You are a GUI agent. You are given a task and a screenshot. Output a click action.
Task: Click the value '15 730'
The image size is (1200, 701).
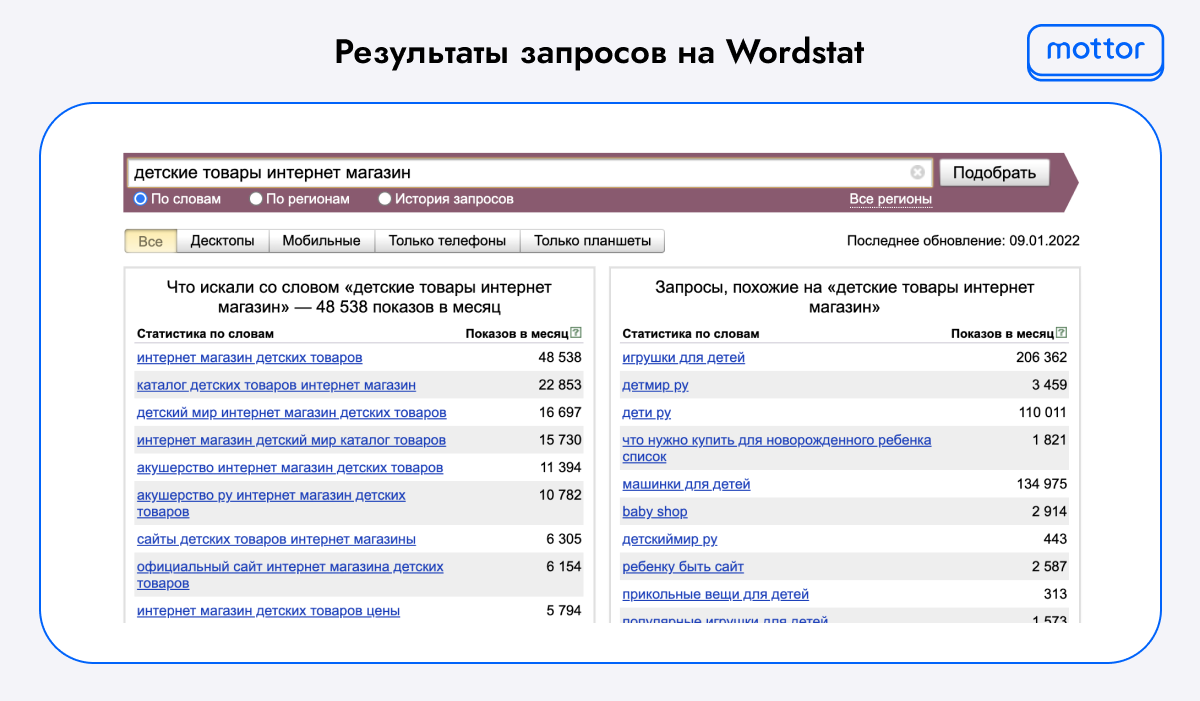560,440
